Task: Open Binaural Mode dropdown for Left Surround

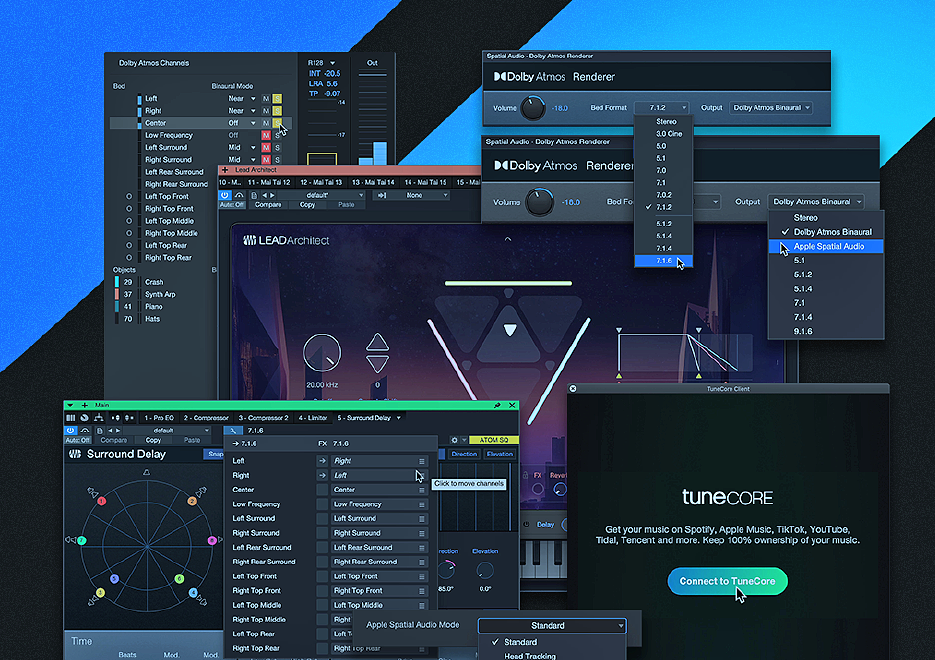Action: coord(242,147)
